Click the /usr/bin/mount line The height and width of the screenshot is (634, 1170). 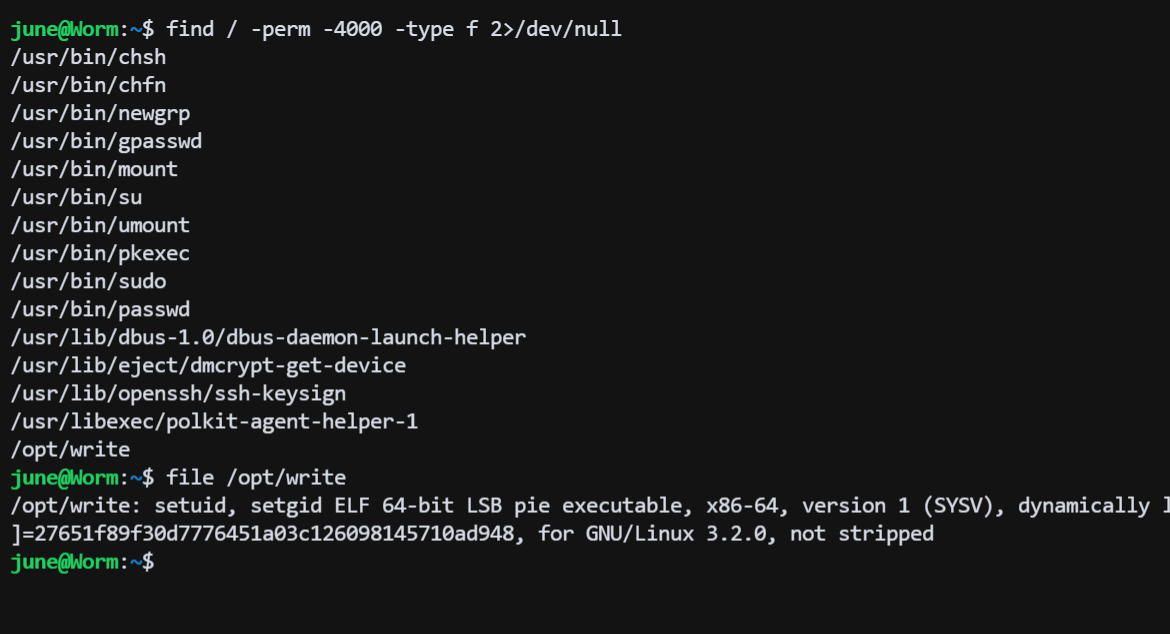coord(94,169)
